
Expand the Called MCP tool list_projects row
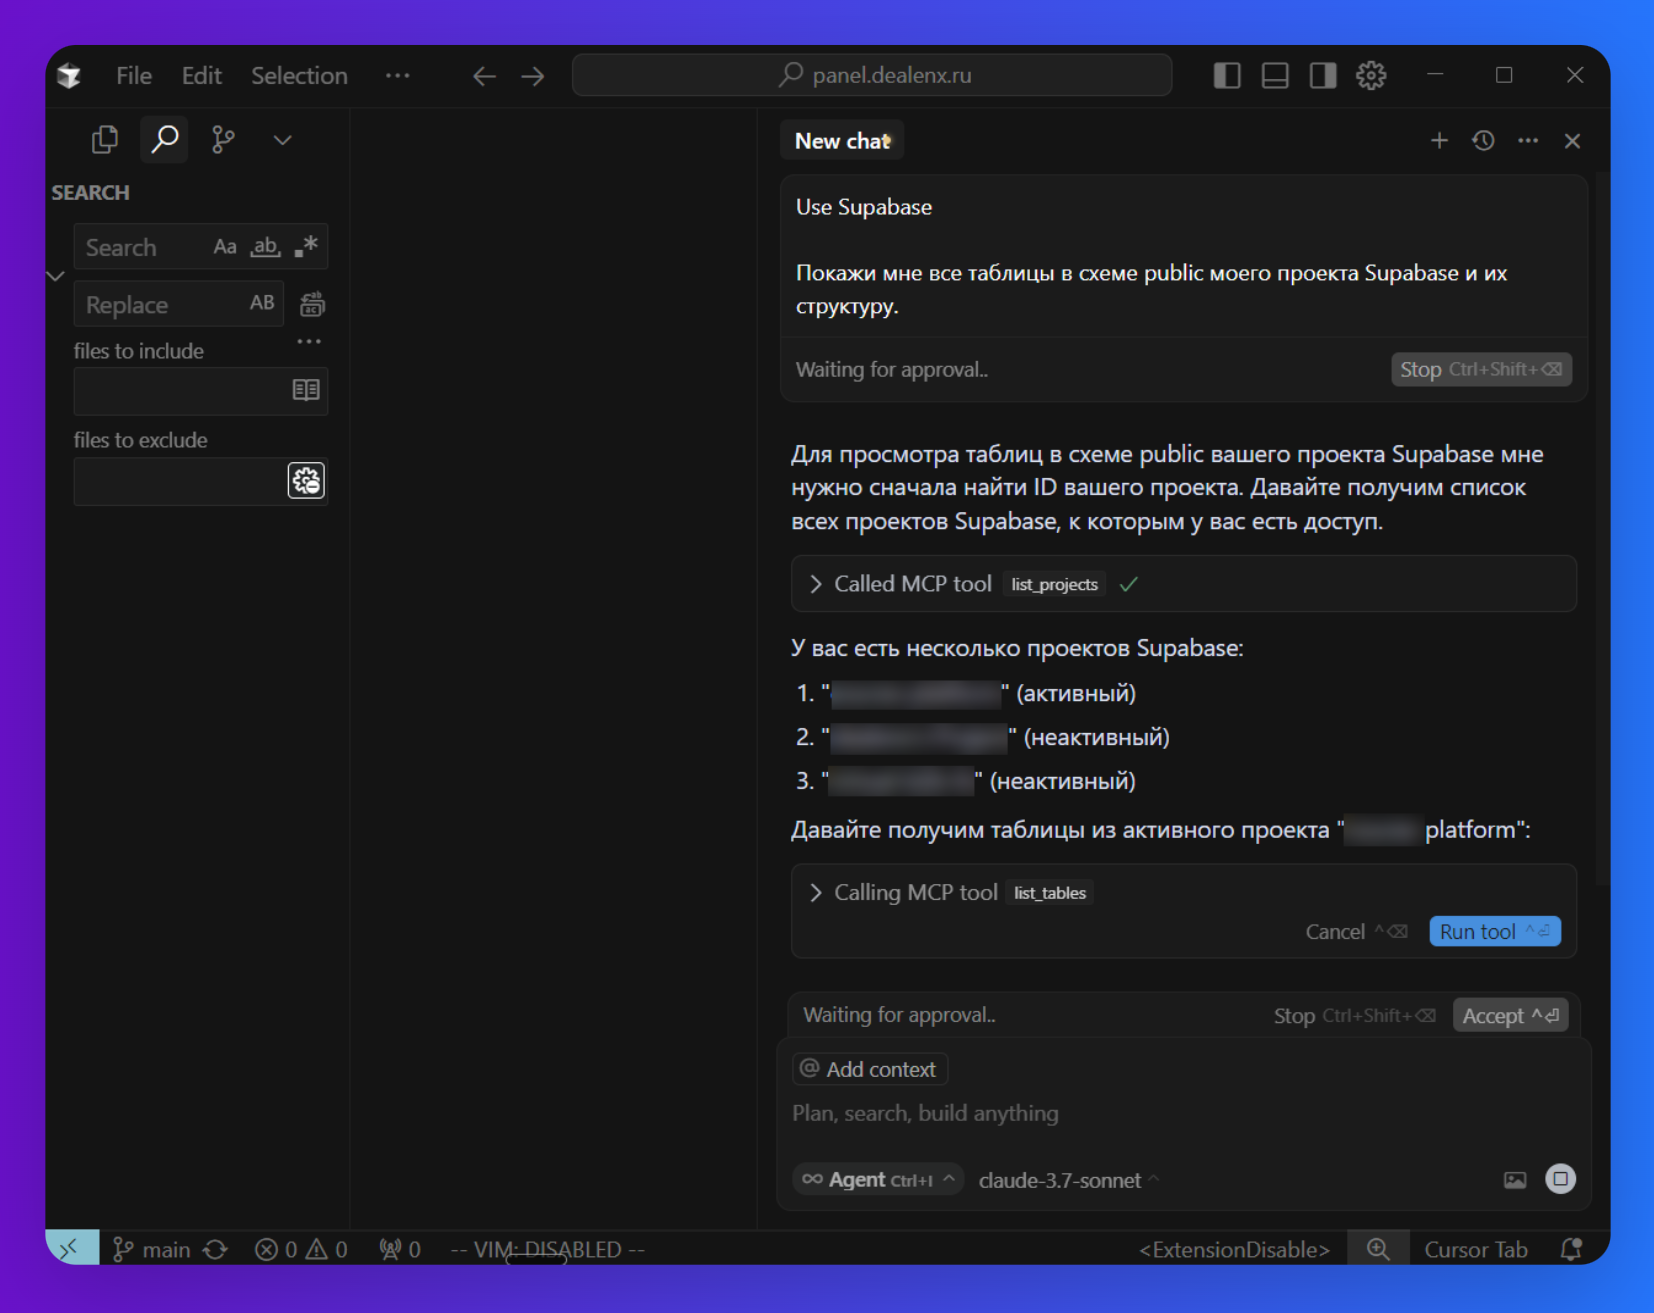click(1184, 584)
